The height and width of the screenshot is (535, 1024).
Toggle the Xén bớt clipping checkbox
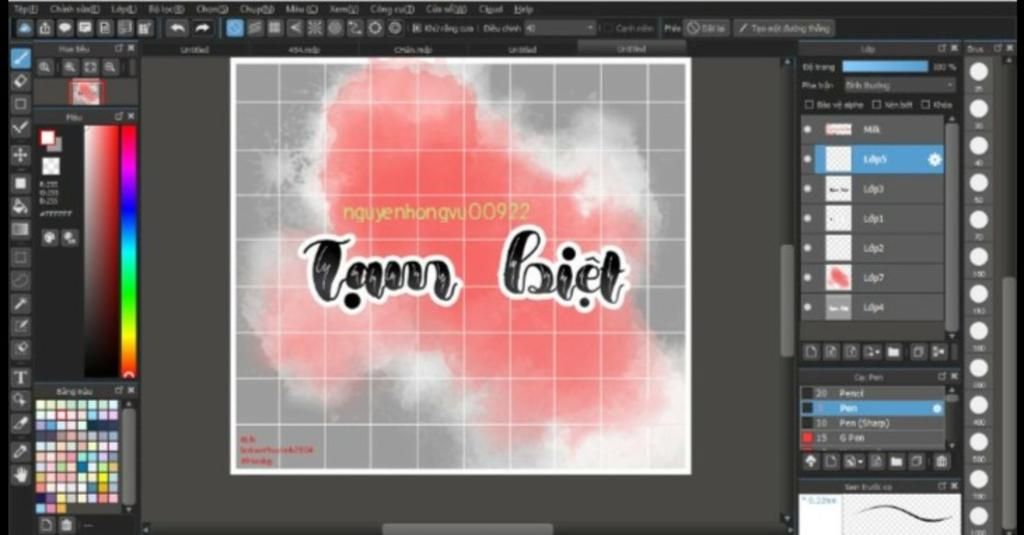(877, 105)
